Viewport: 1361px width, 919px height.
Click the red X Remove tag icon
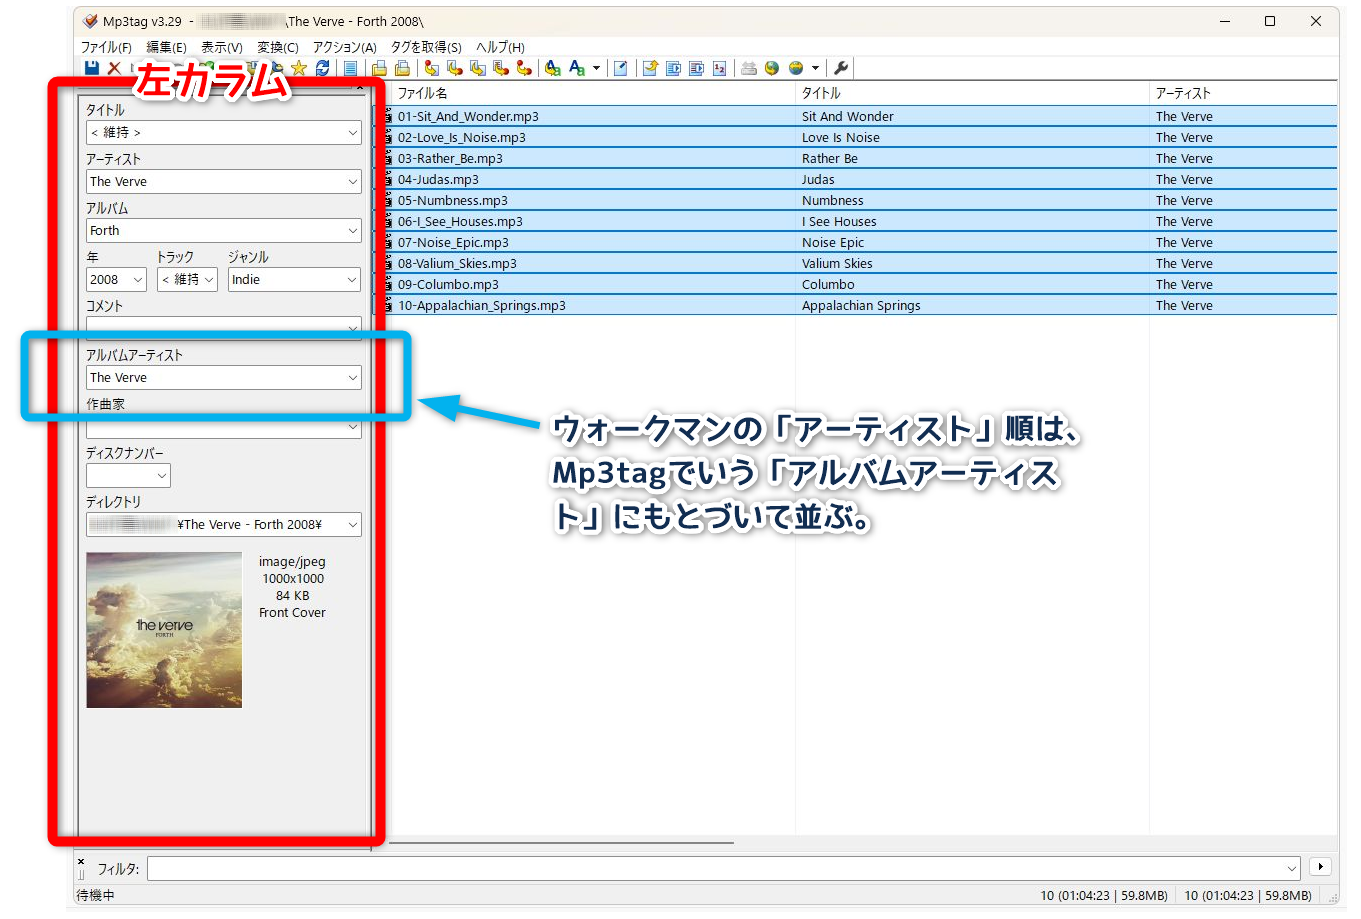[x=114, y=68]
